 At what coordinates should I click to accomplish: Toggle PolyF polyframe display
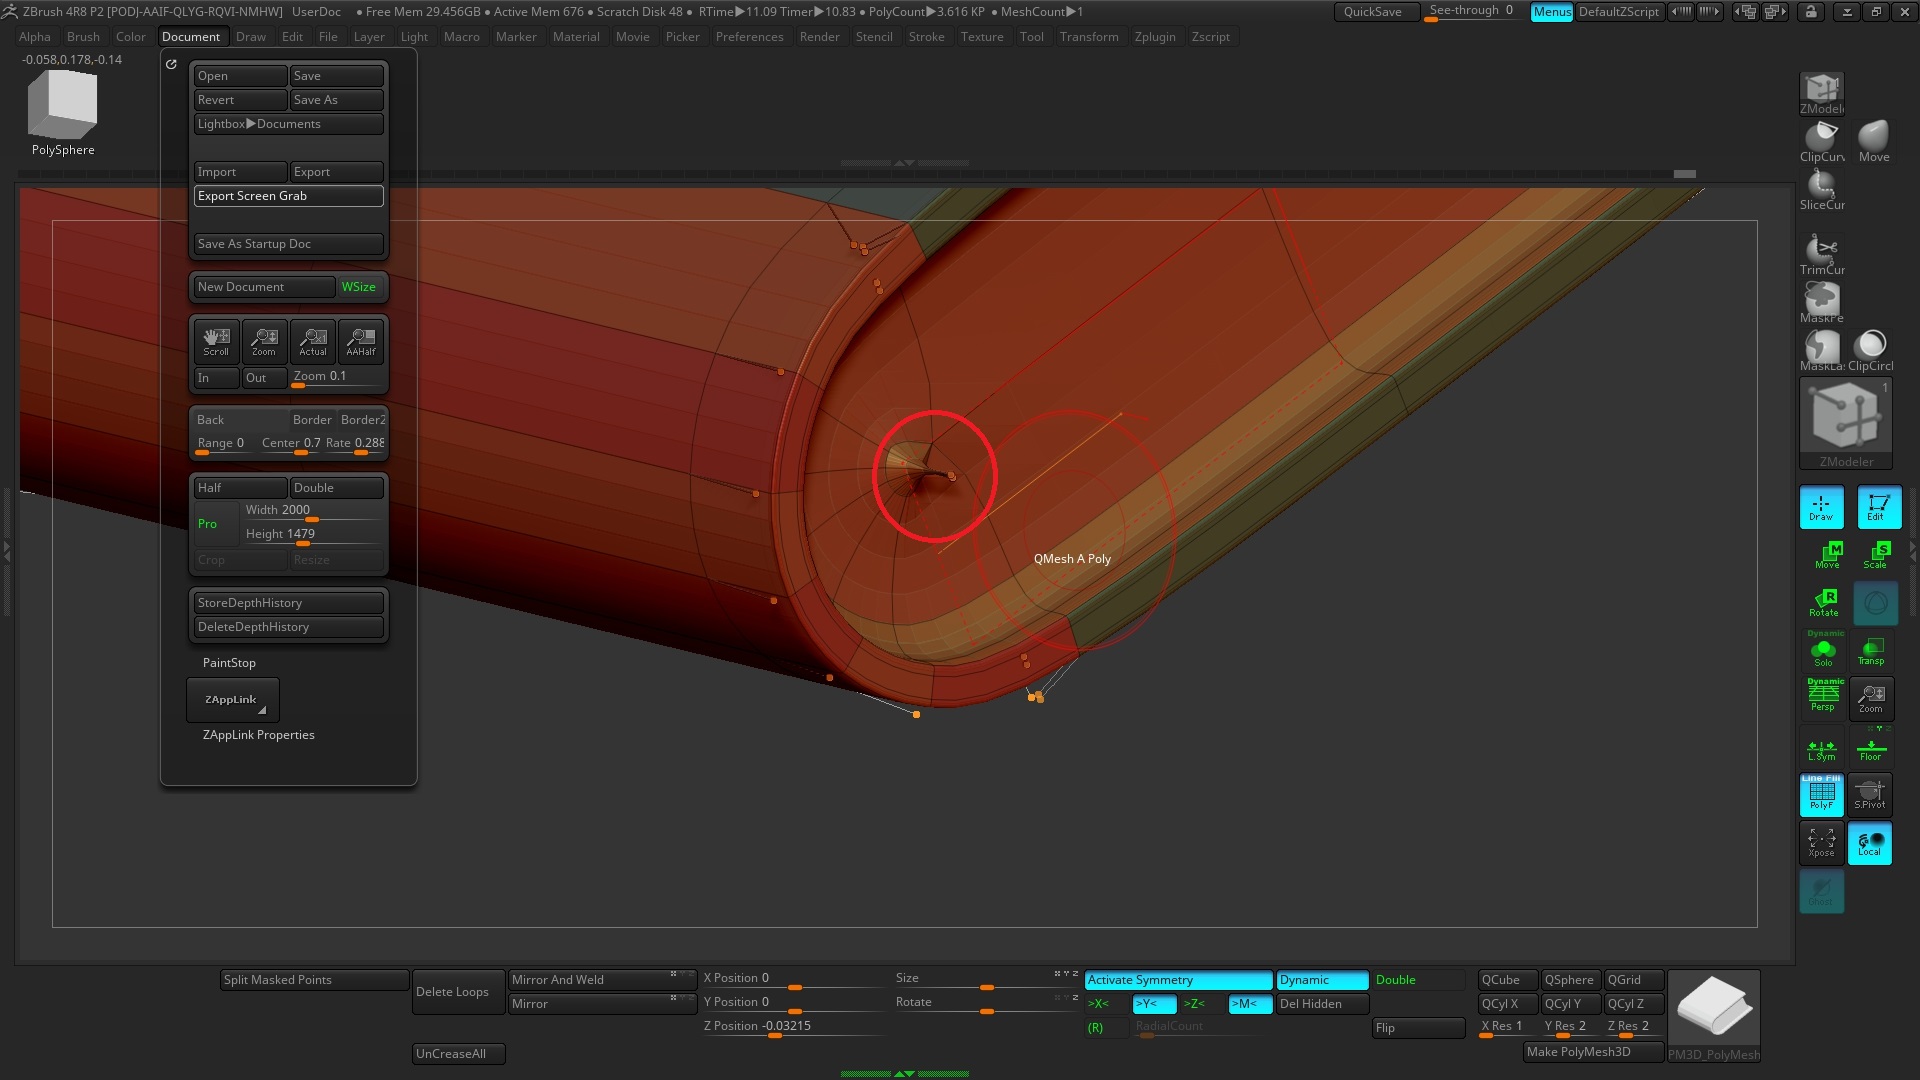(1821, 795)
